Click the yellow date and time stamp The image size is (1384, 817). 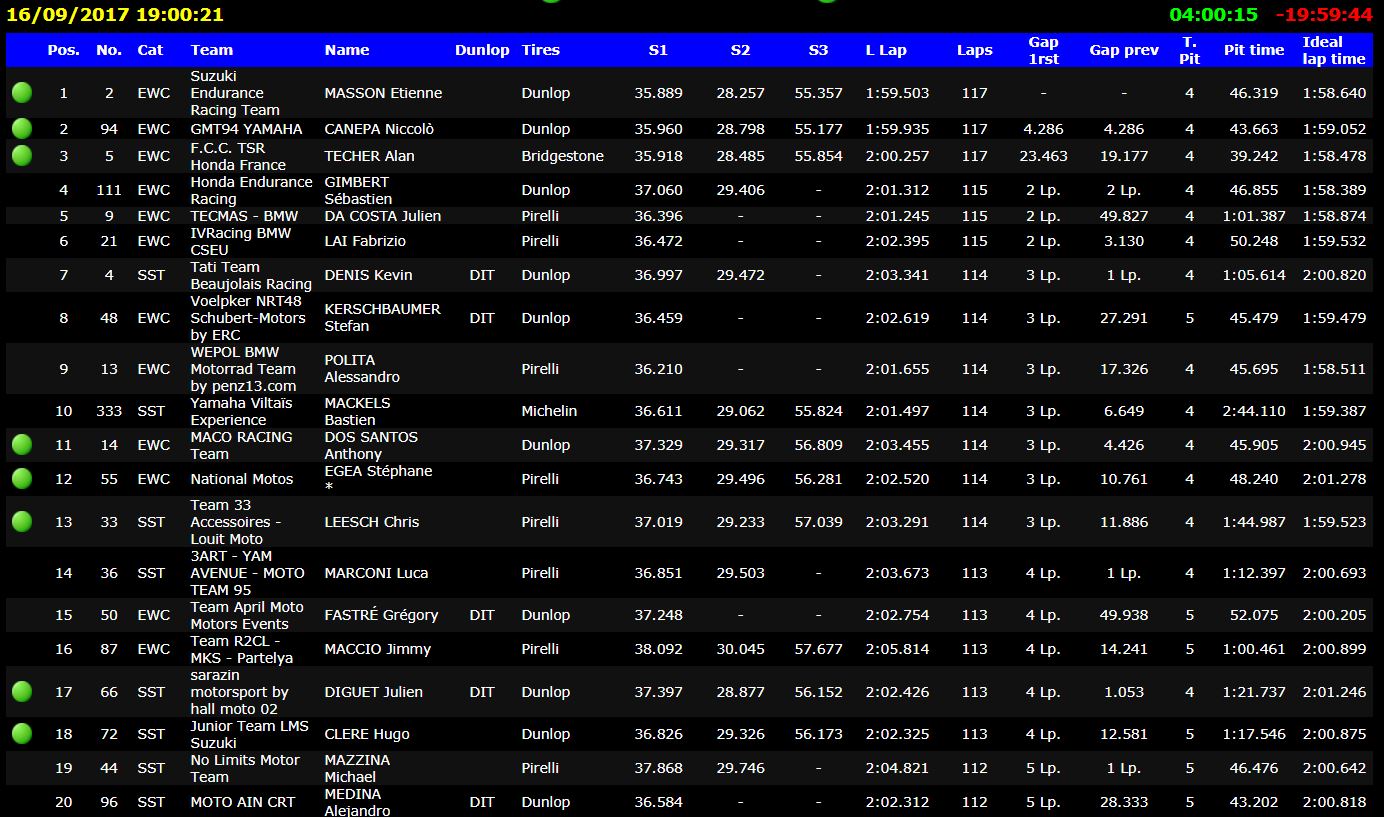click(x=115, y=15)
